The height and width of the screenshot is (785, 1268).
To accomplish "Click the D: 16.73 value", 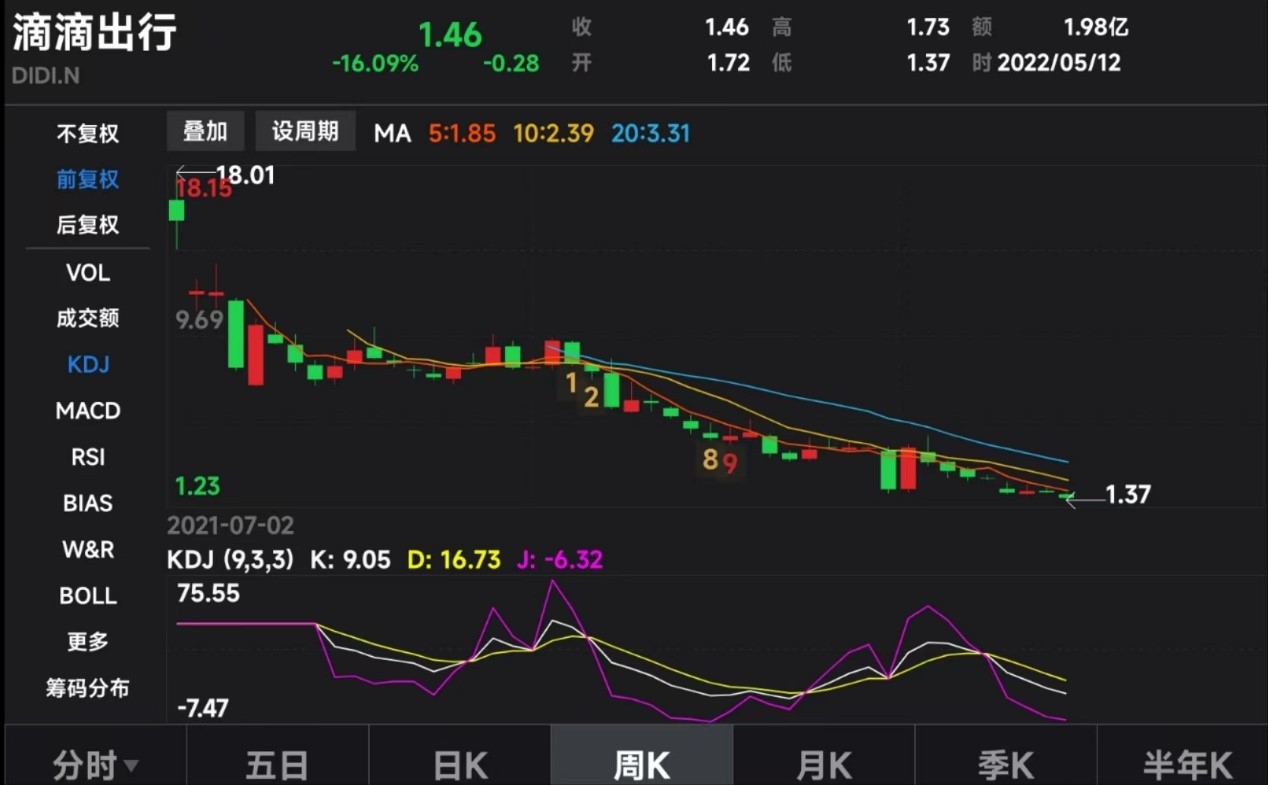I will click(454, 560).
